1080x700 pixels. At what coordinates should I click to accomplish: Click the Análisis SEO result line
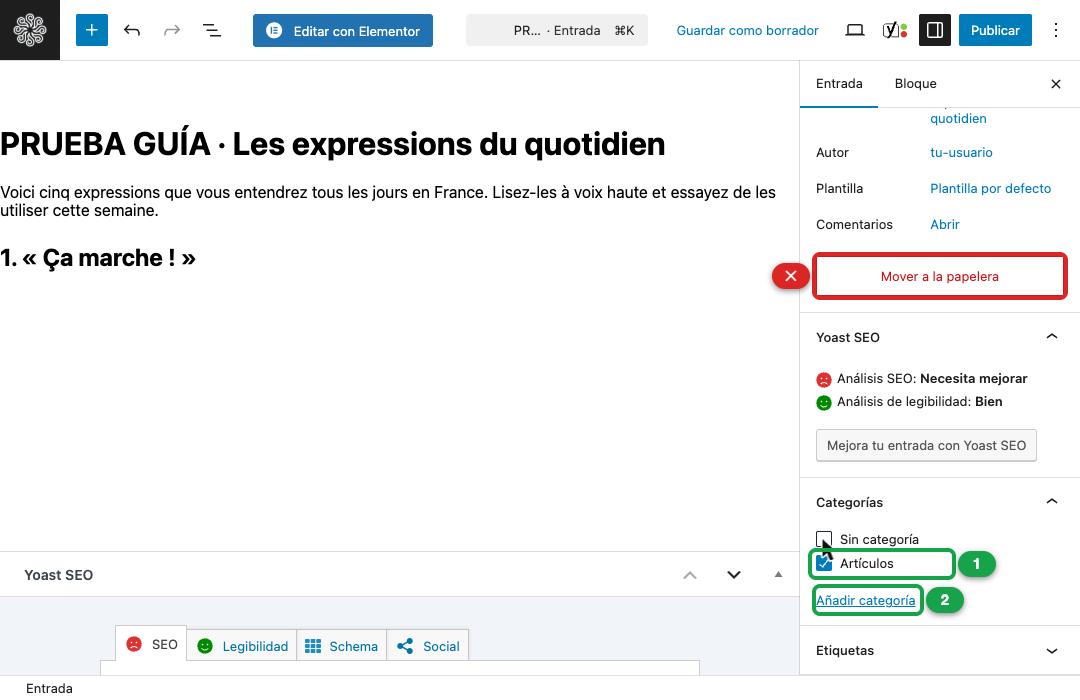(922, 378)
